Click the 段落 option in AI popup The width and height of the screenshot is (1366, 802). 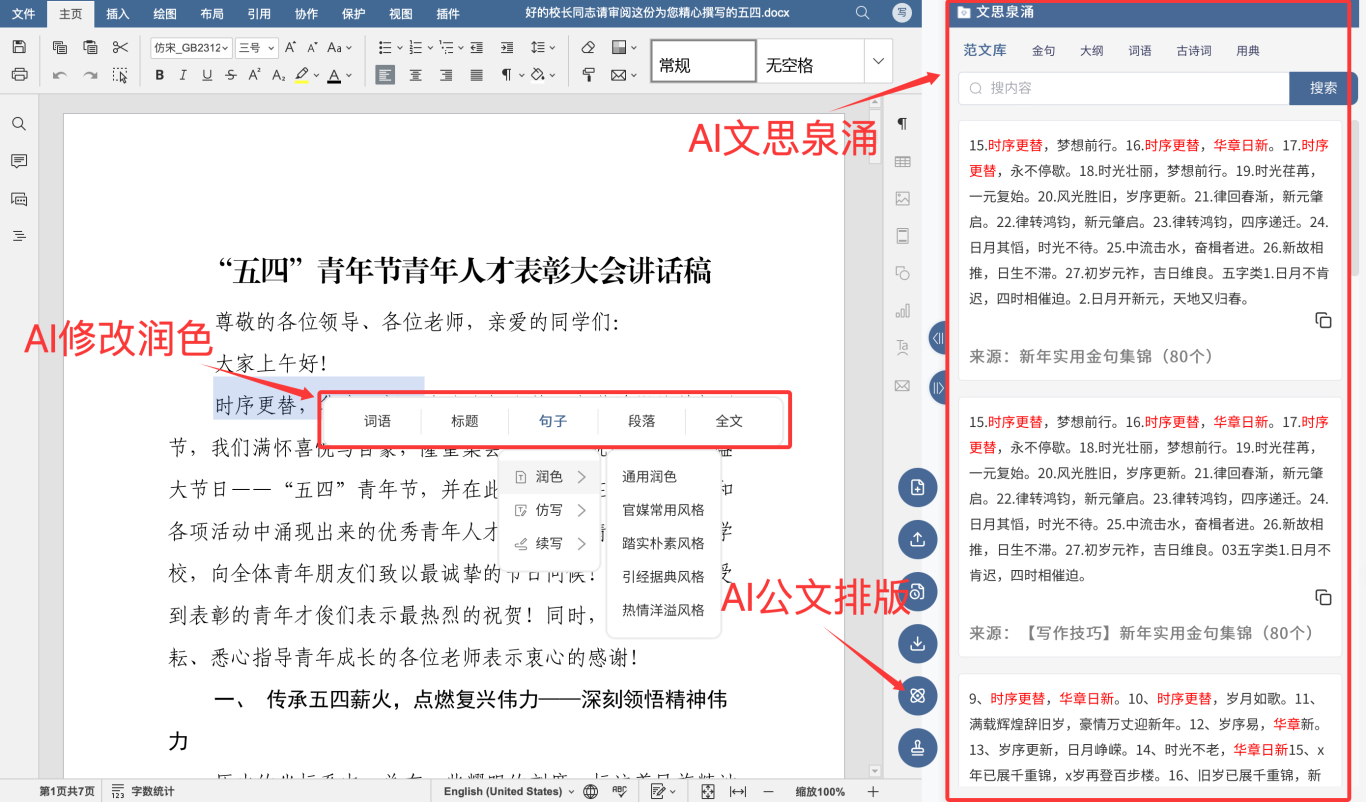click(x=642, y=421)
